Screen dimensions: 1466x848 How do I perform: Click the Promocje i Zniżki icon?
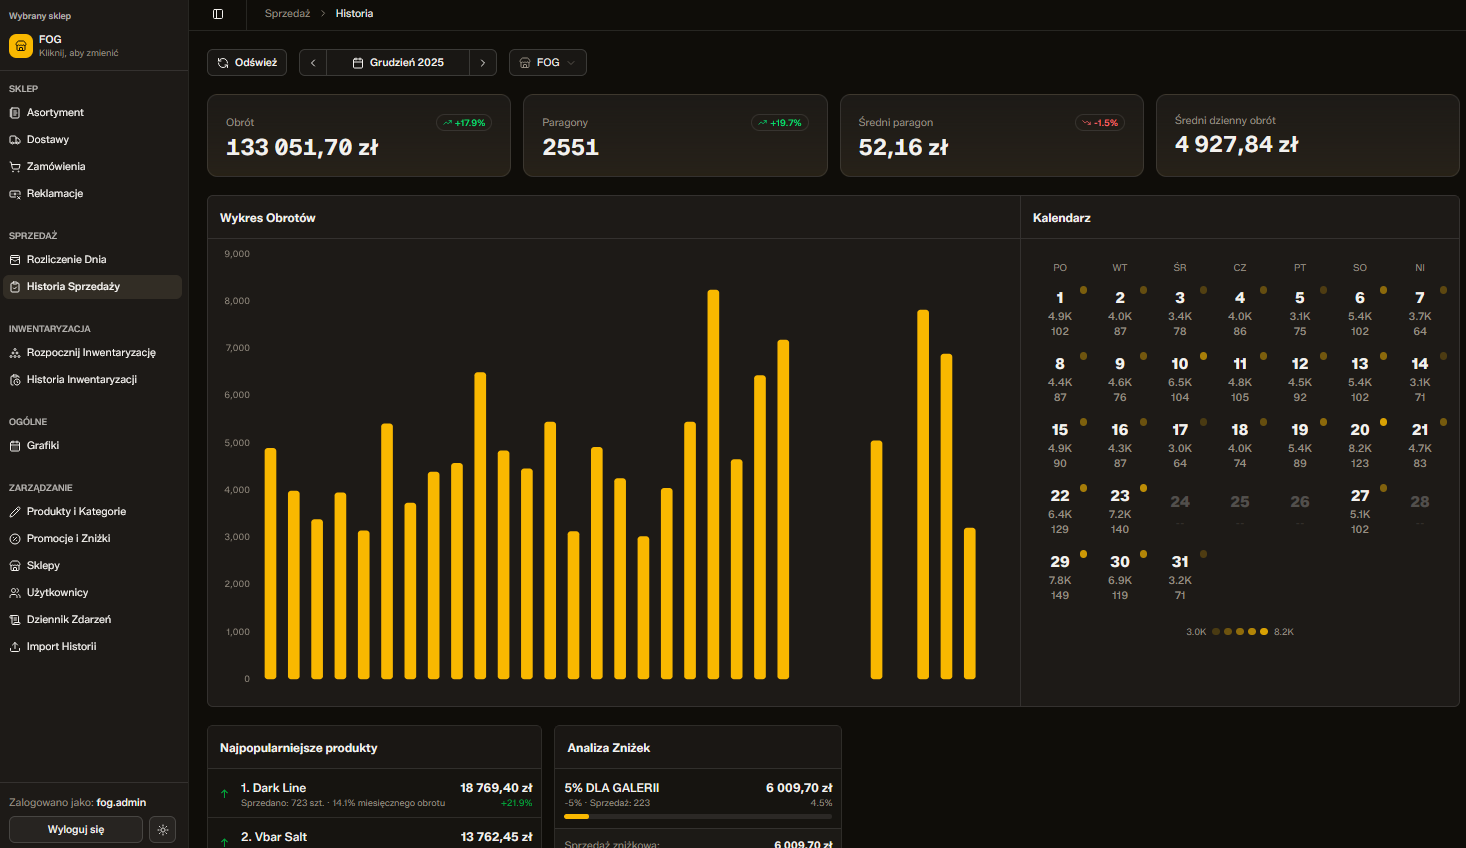pyautogui.click(x=15, y=539)
